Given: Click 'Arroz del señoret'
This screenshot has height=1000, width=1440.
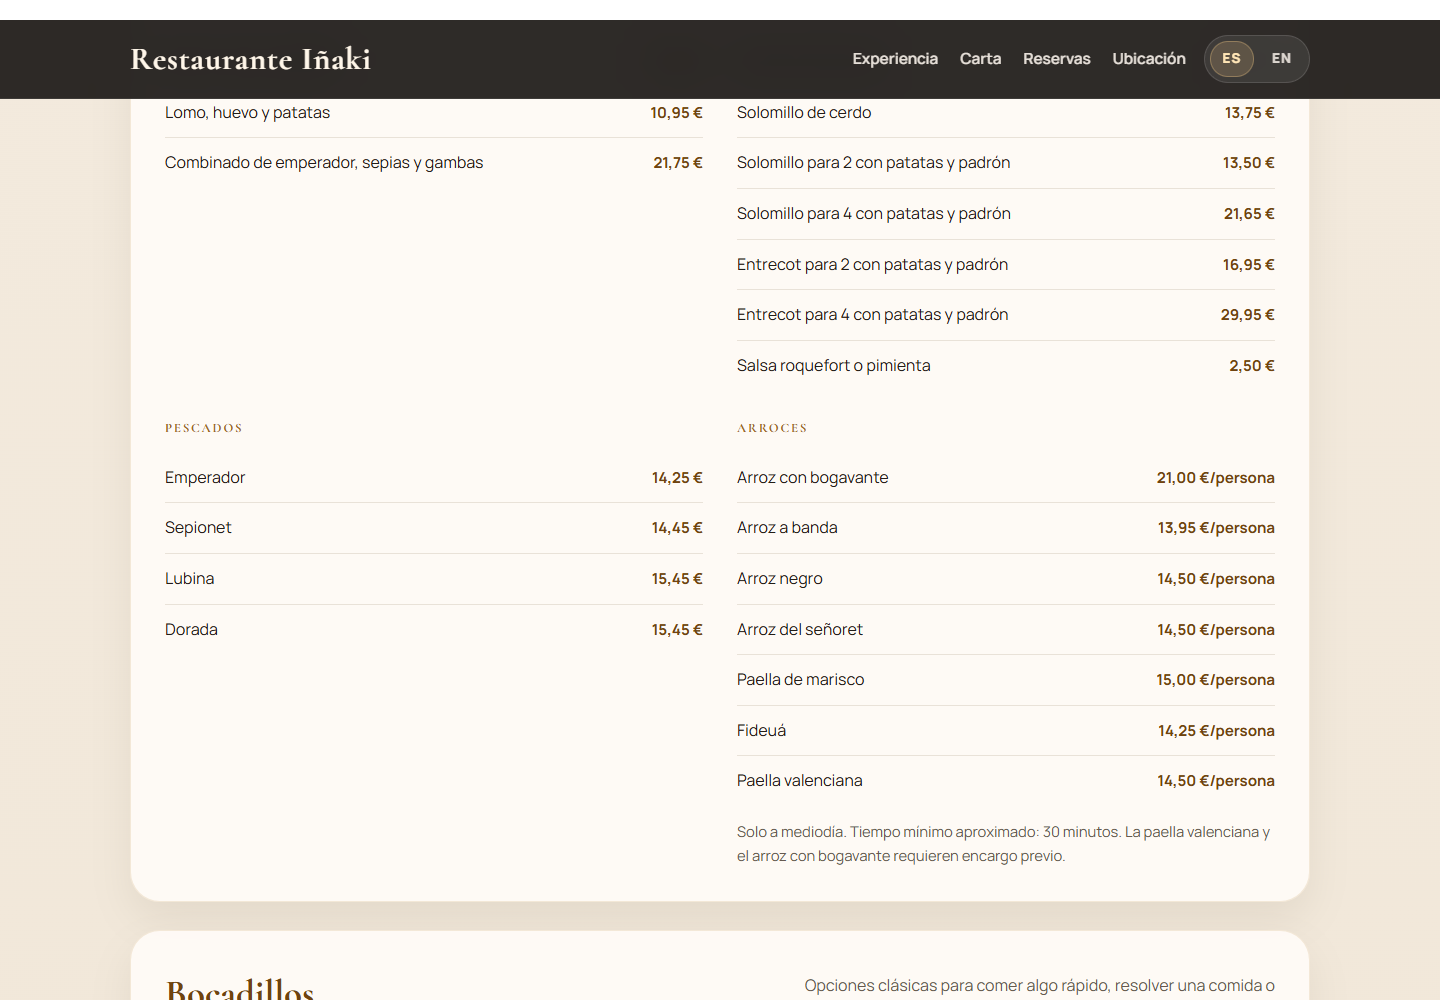Looking at the screenshot, I should tap(799, 630).
